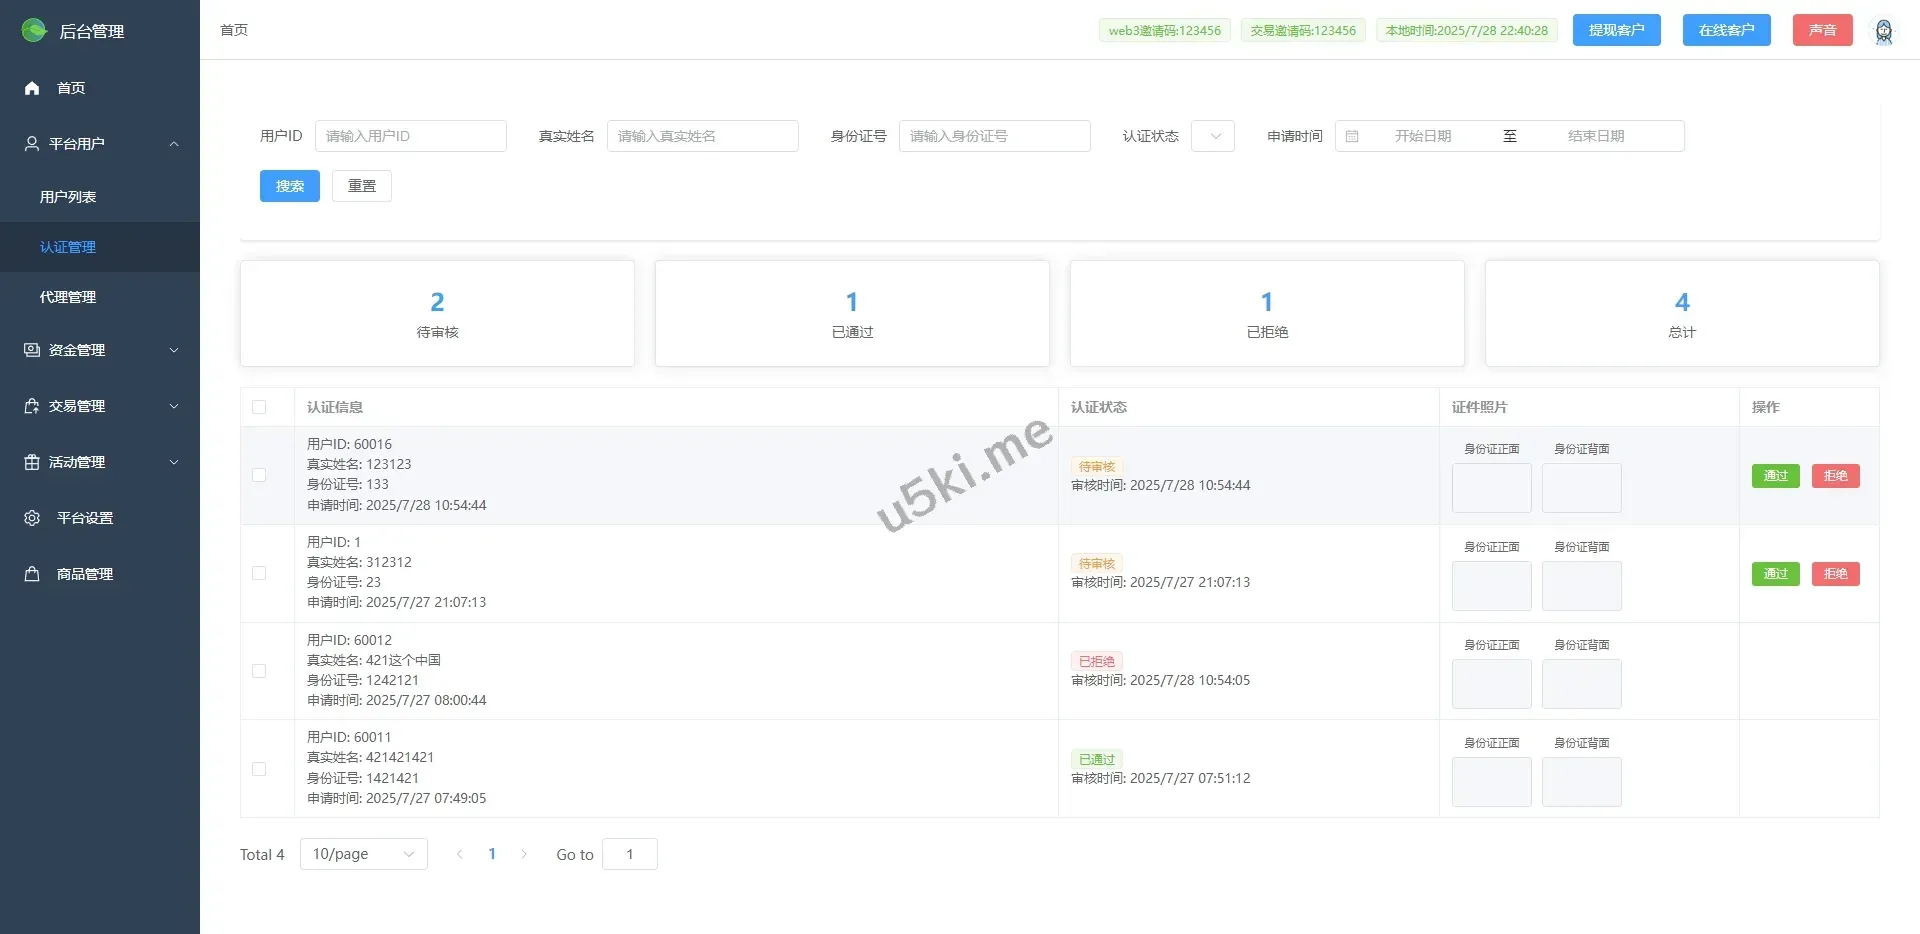This screenshot has height=934, width=1920.
Task: Collapse the 平台用户 sidebar submenu
Action: 174,144
